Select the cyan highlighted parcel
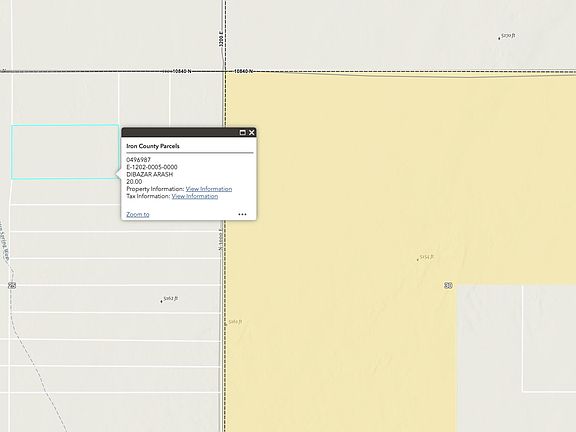The image size is (576, 432). 65,152
